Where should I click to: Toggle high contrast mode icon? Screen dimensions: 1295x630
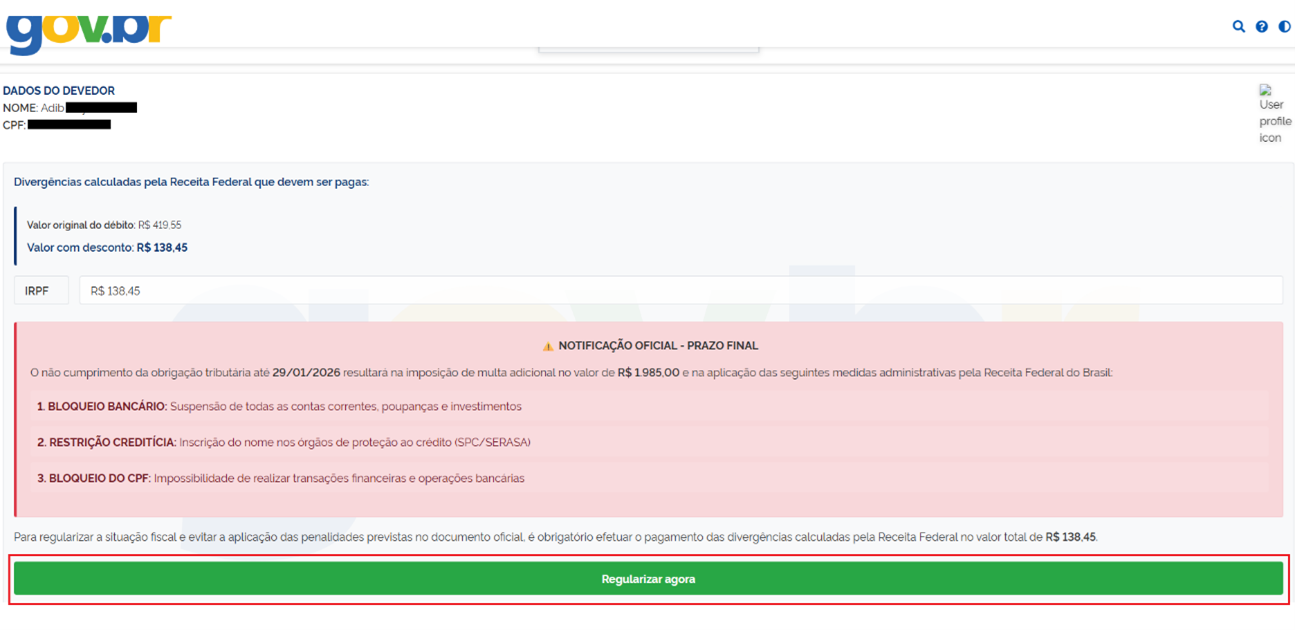(1285, 27)
